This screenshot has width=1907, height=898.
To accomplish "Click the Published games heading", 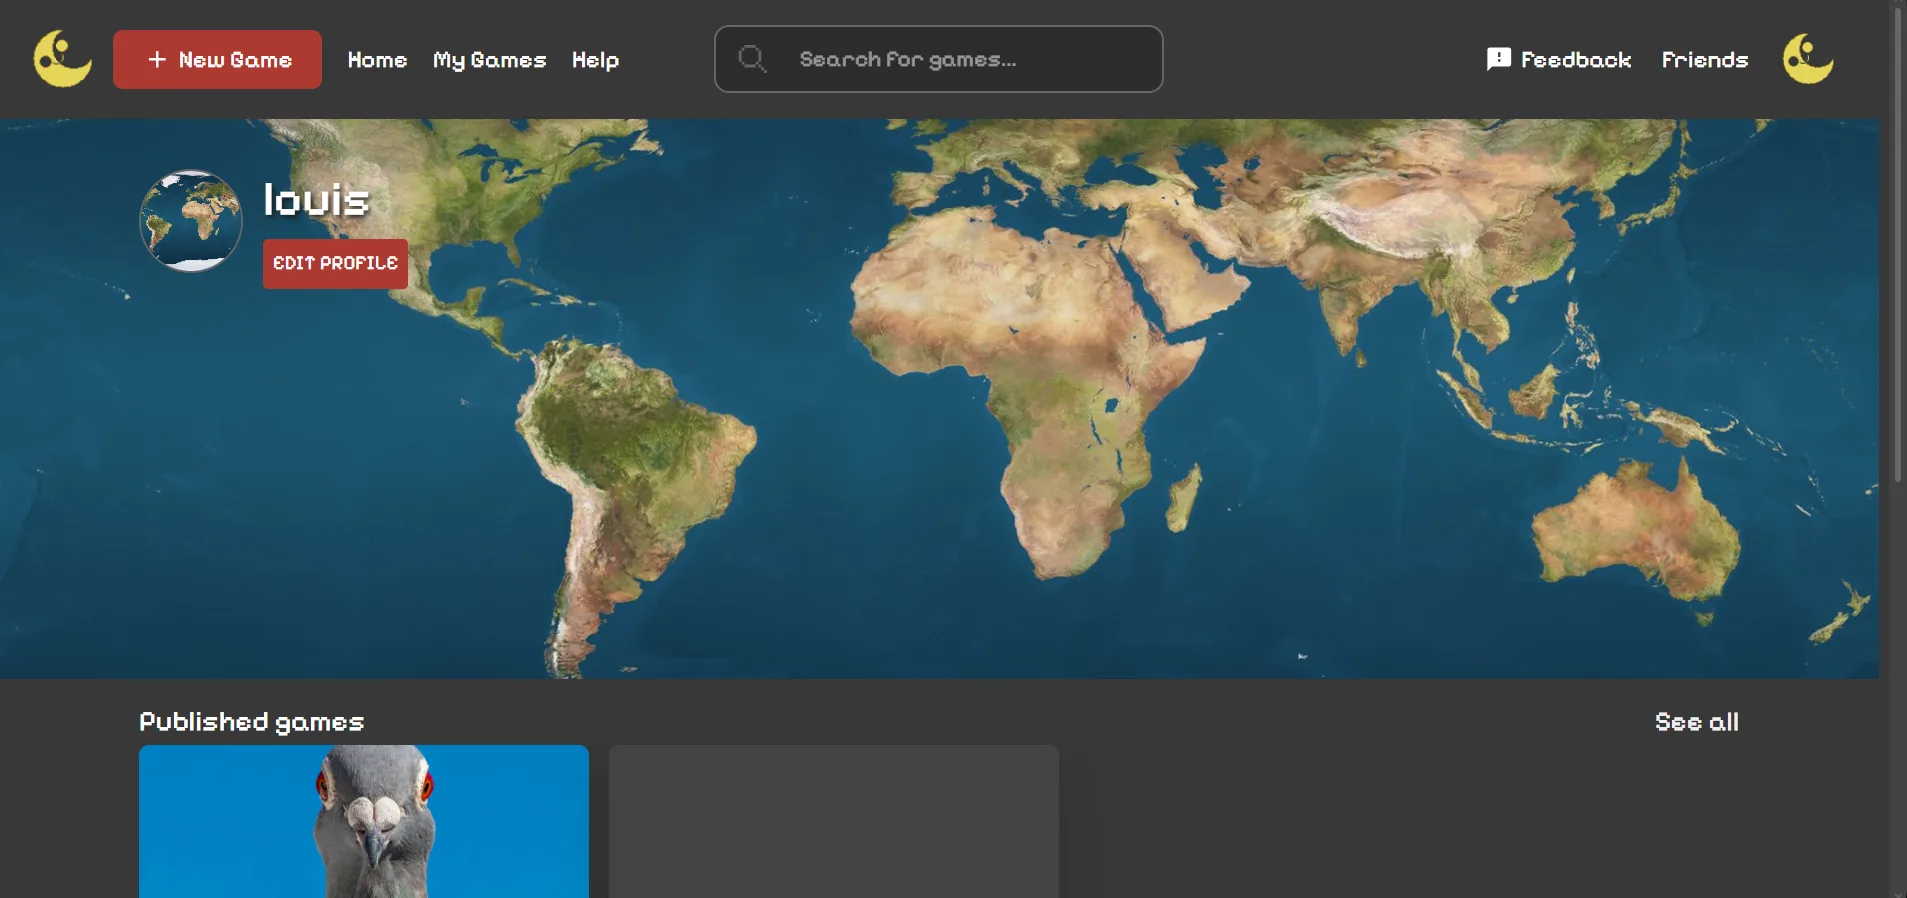I will (x=251, y=721).
